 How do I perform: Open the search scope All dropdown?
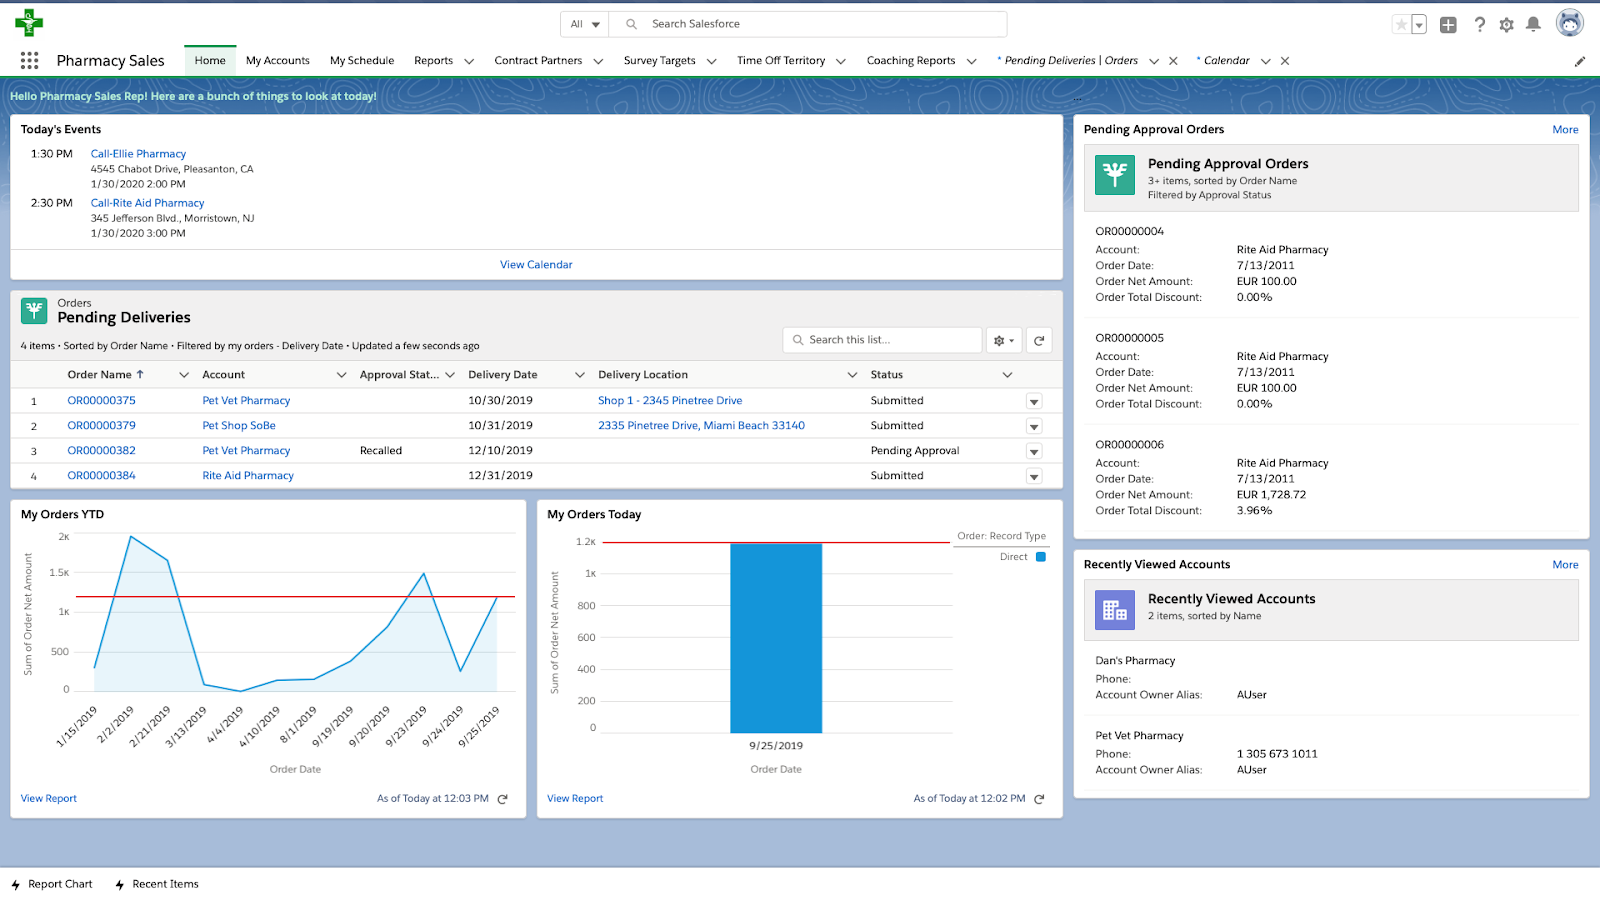pos(585,24)
